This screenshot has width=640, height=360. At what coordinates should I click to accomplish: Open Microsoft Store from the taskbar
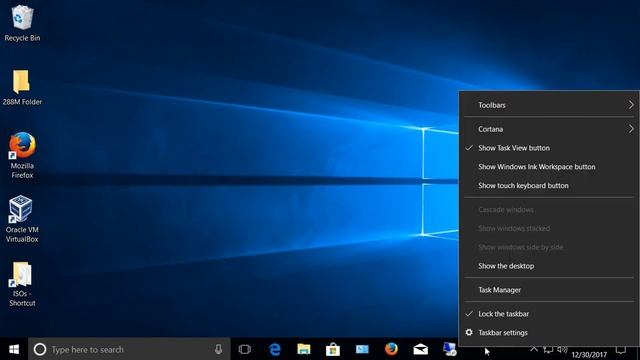[333, 349]
